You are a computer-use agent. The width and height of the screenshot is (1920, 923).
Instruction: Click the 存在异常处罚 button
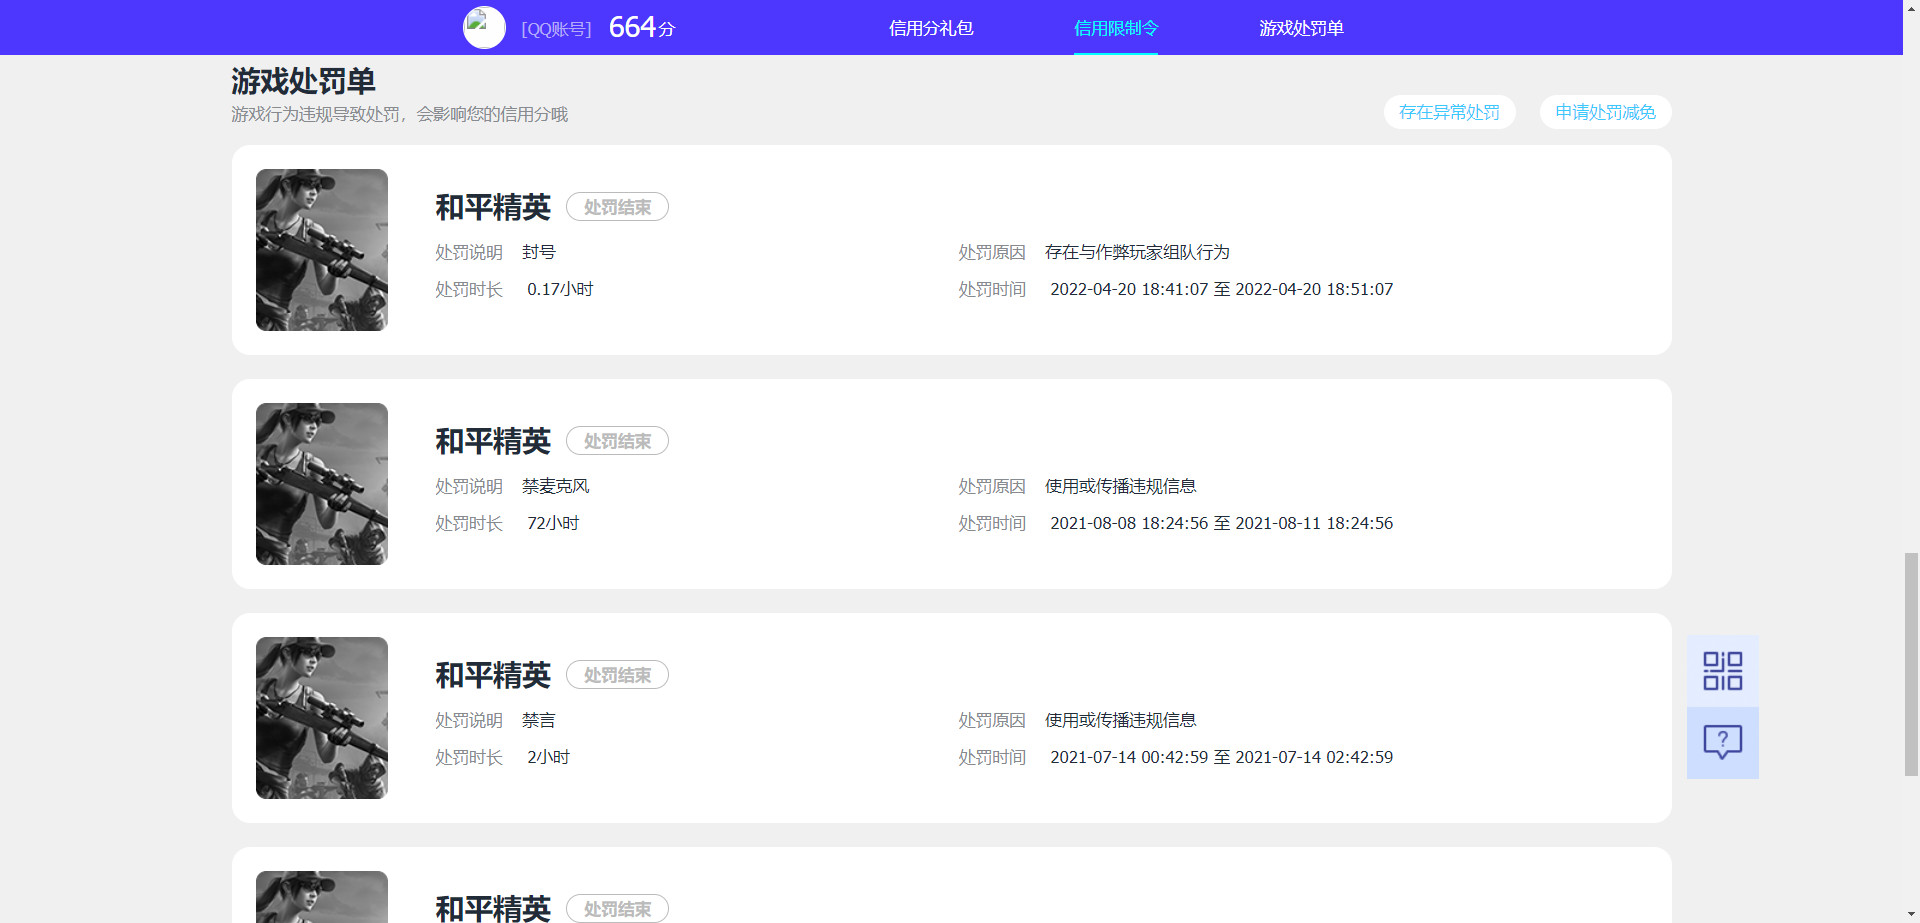(1449, 112)
